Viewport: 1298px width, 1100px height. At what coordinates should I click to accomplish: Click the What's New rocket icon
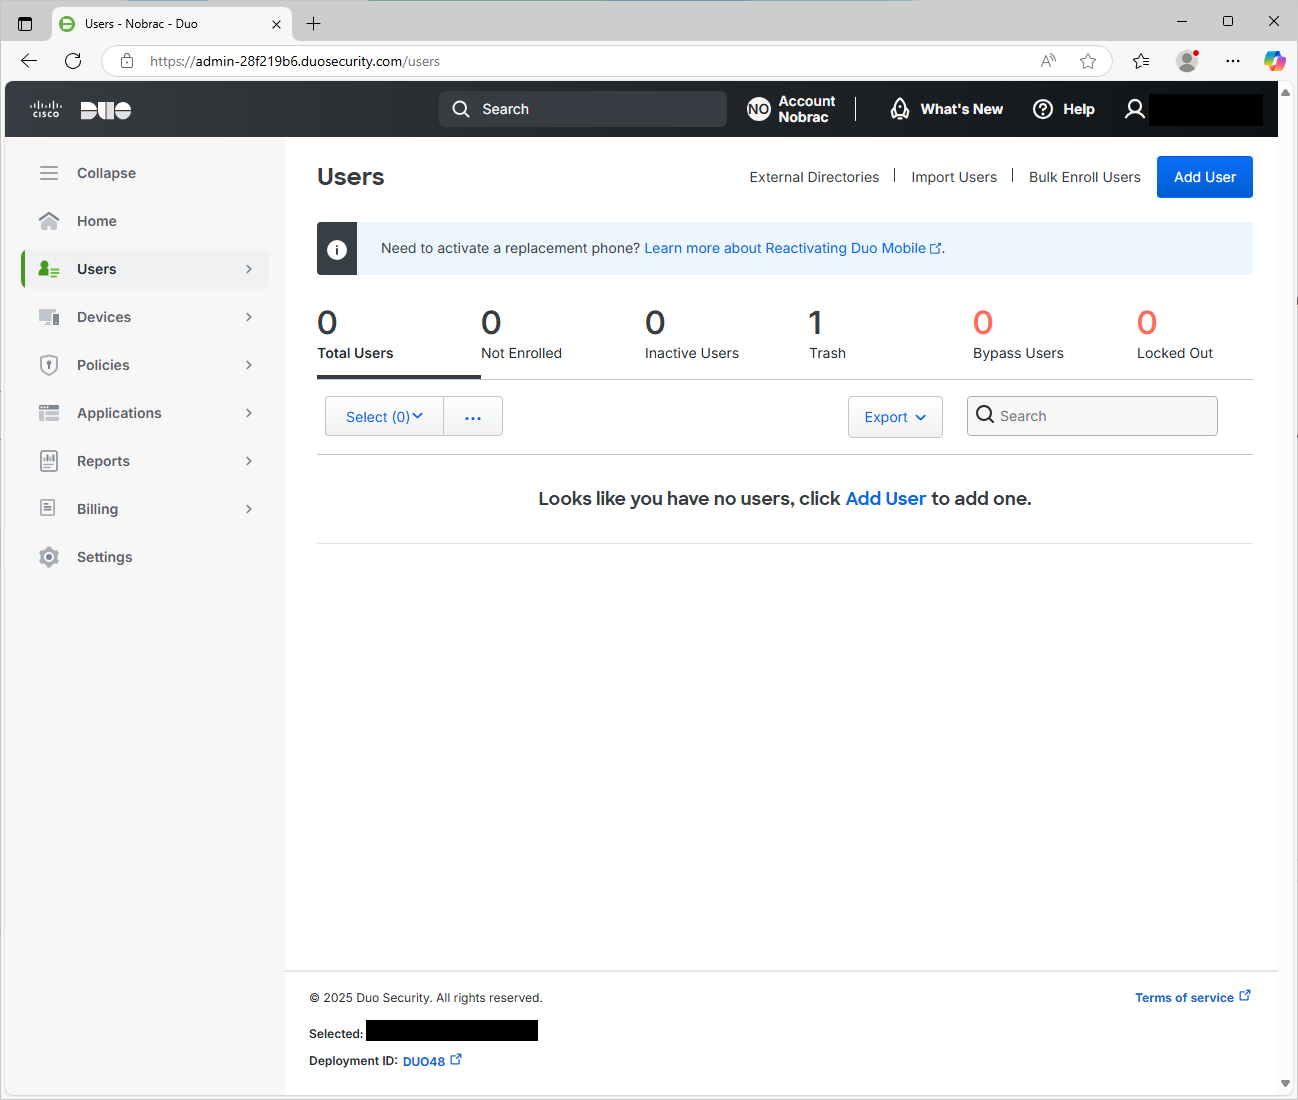tap(900, 109)
